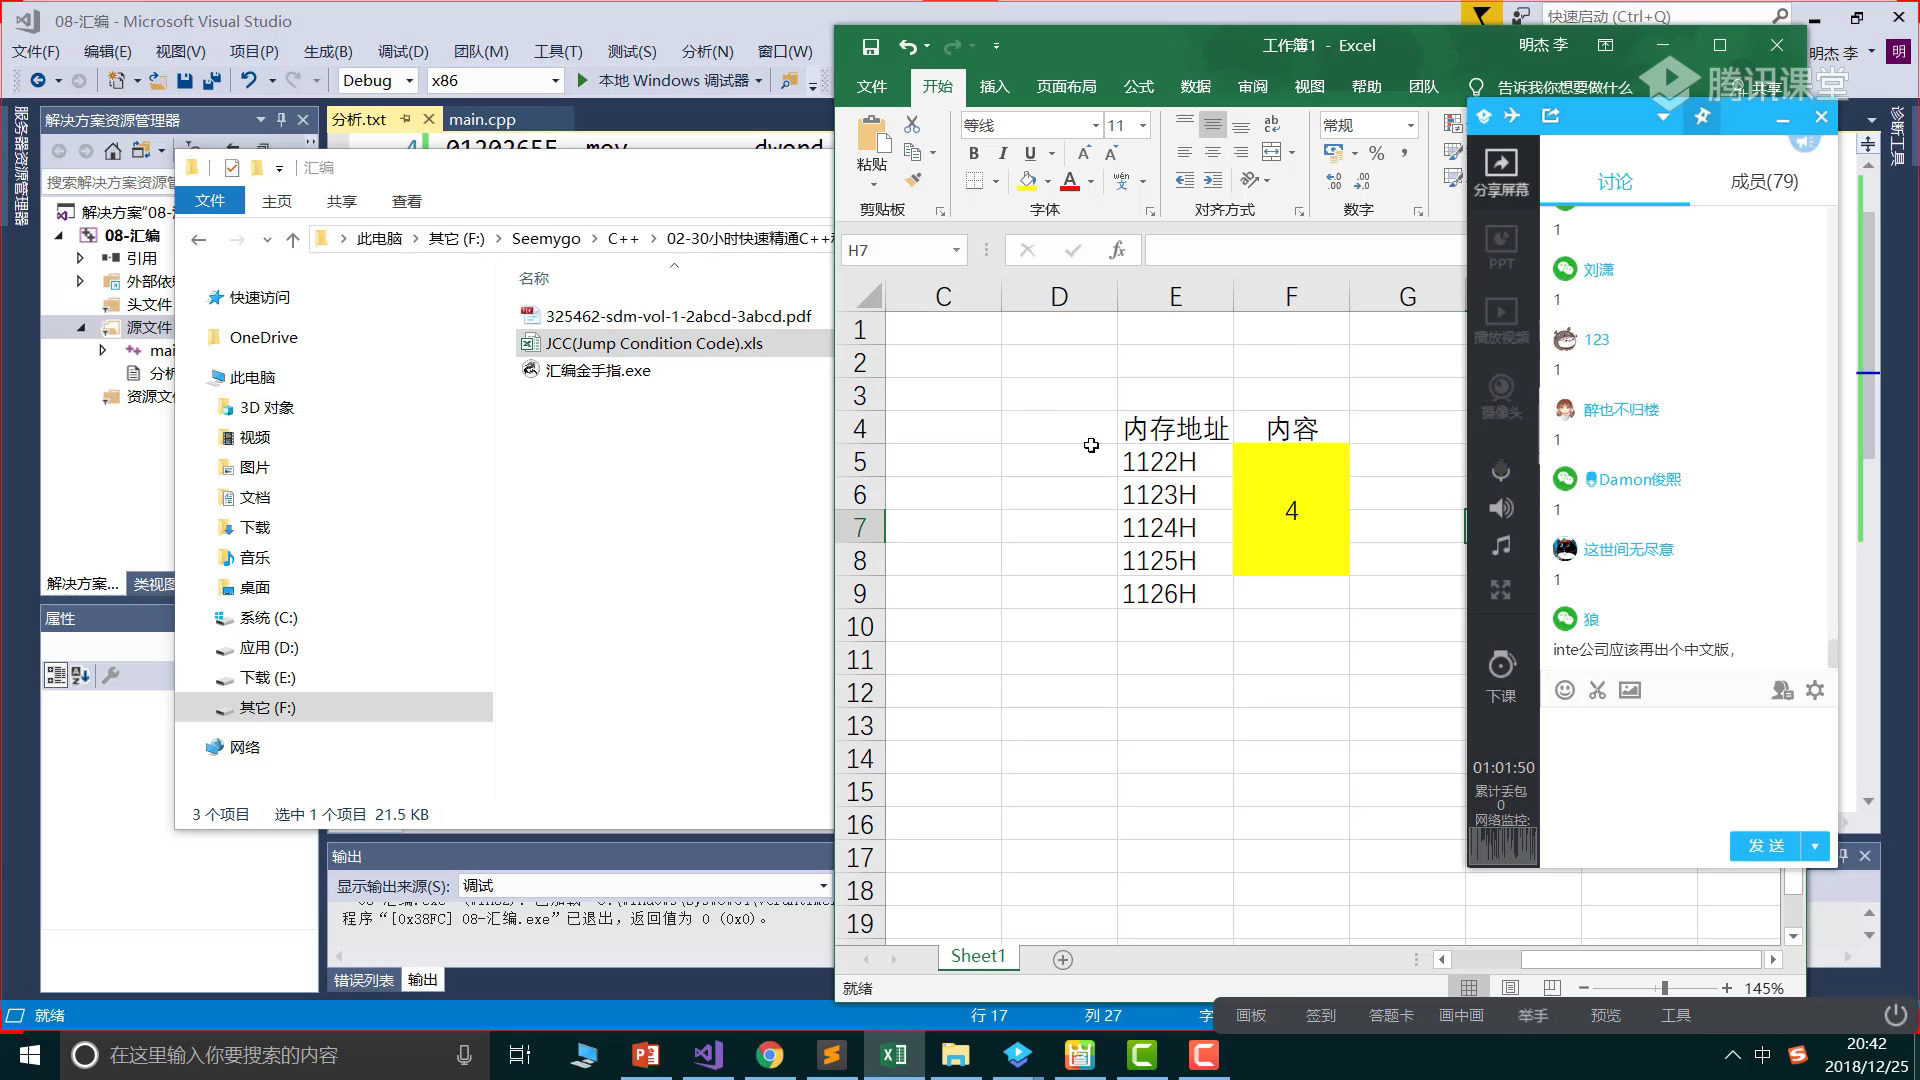Toggle the microphone in Tencent sidebar
Viewport: 1920px width, 1080px height.
pyautogui.click(x=1501, y=471)
